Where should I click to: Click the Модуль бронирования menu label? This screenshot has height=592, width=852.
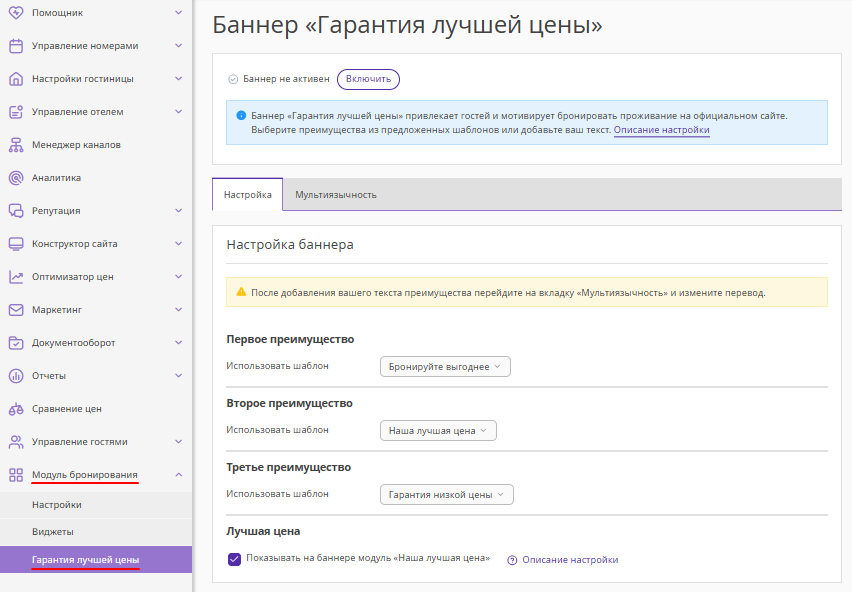pyautogui.click(x=85, y=475)
